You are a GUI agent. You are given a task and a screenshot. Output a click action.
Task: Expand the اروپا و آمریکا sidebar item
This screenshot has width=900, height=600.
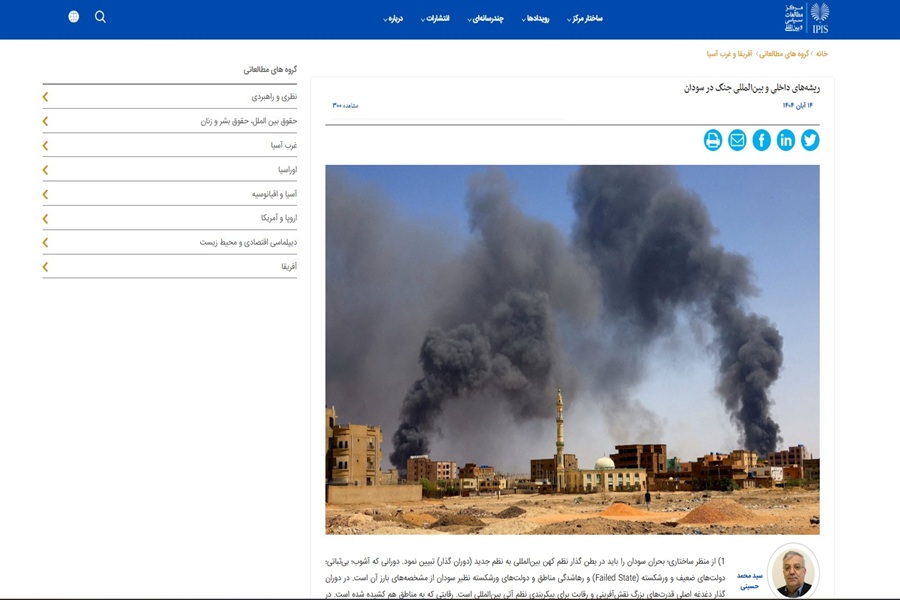pyautogui.click(x=46, y=218)
